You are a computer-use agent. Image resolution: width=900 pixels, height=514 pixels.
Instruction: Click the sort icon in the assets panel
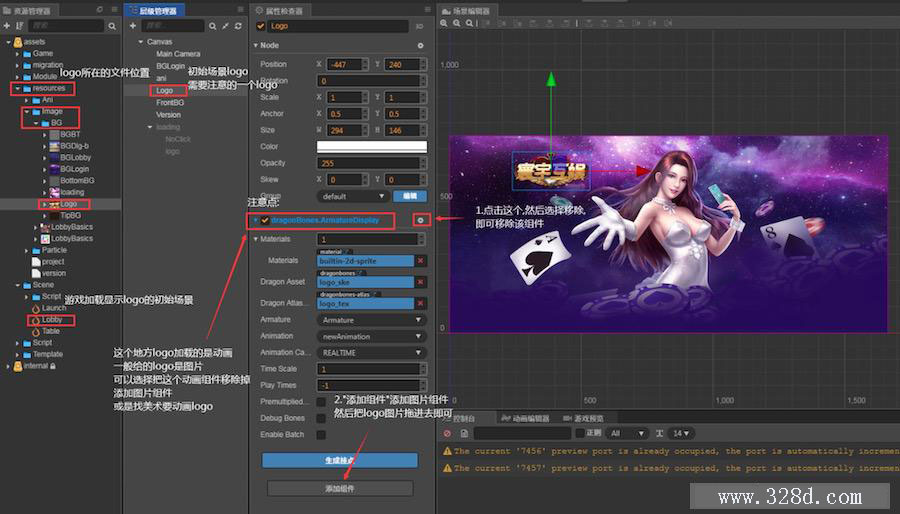click(x=20, y=25)
